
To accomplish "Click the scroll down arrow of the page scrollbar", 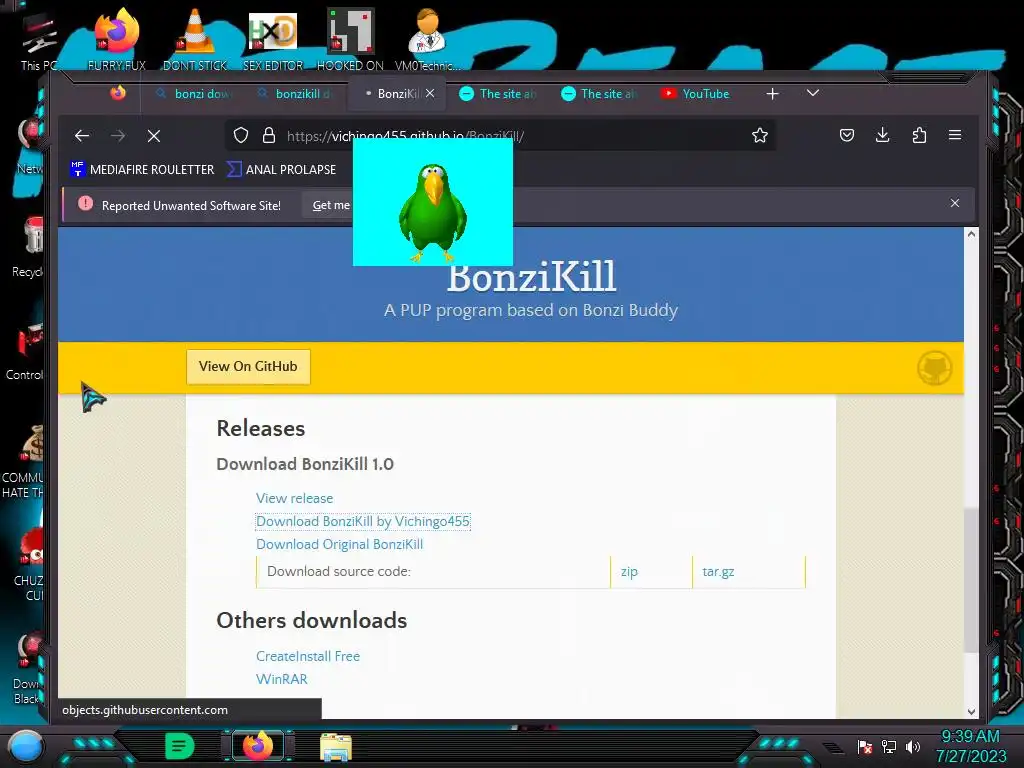I will click(x=971, y=711).
